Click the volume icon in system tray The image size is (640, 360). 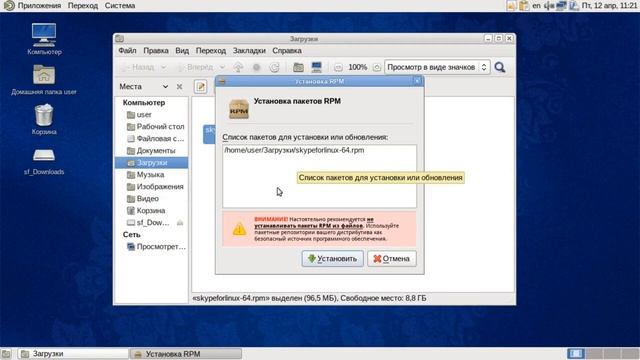[x=549, y=6]
